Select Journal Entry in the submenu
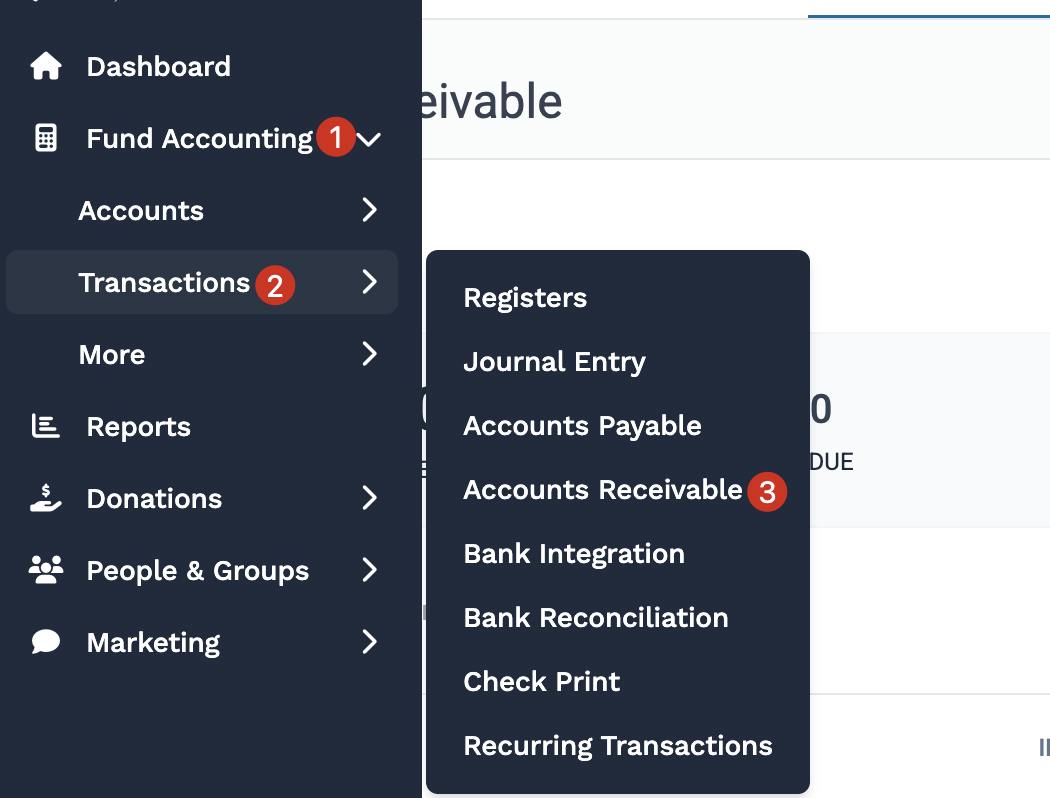This screenshot has width=1050, height=798. [x=554, y=362]
